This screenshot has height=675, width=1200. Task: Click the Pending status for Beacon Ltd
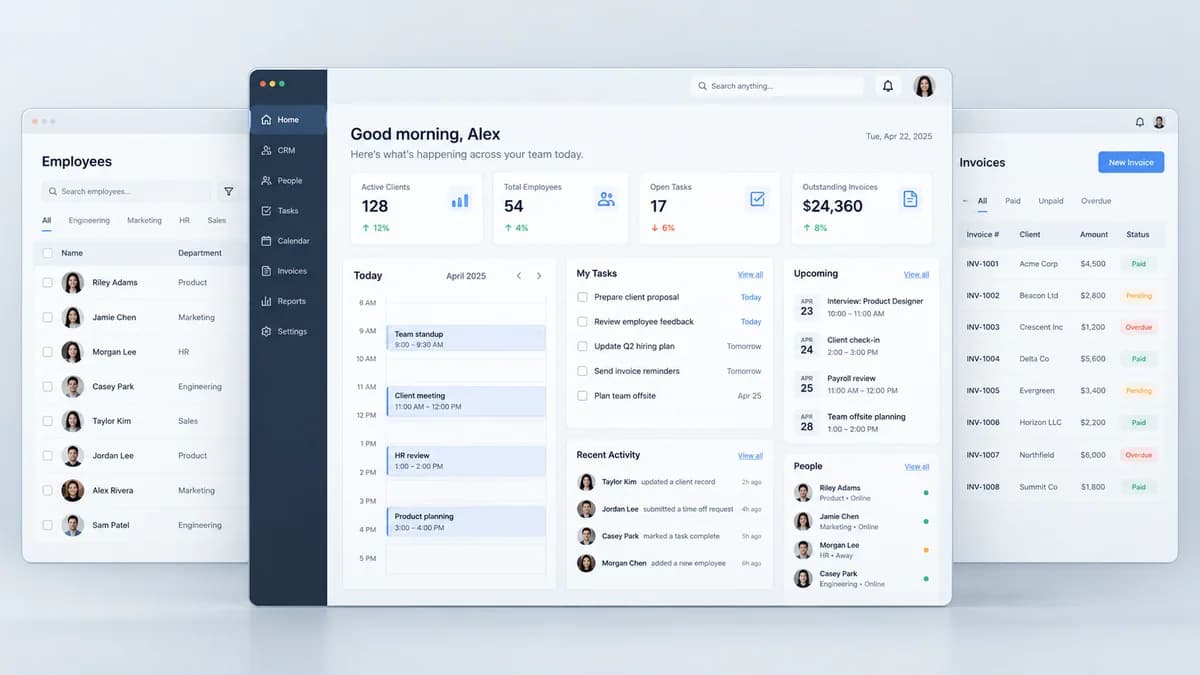tap(1138, 296)
